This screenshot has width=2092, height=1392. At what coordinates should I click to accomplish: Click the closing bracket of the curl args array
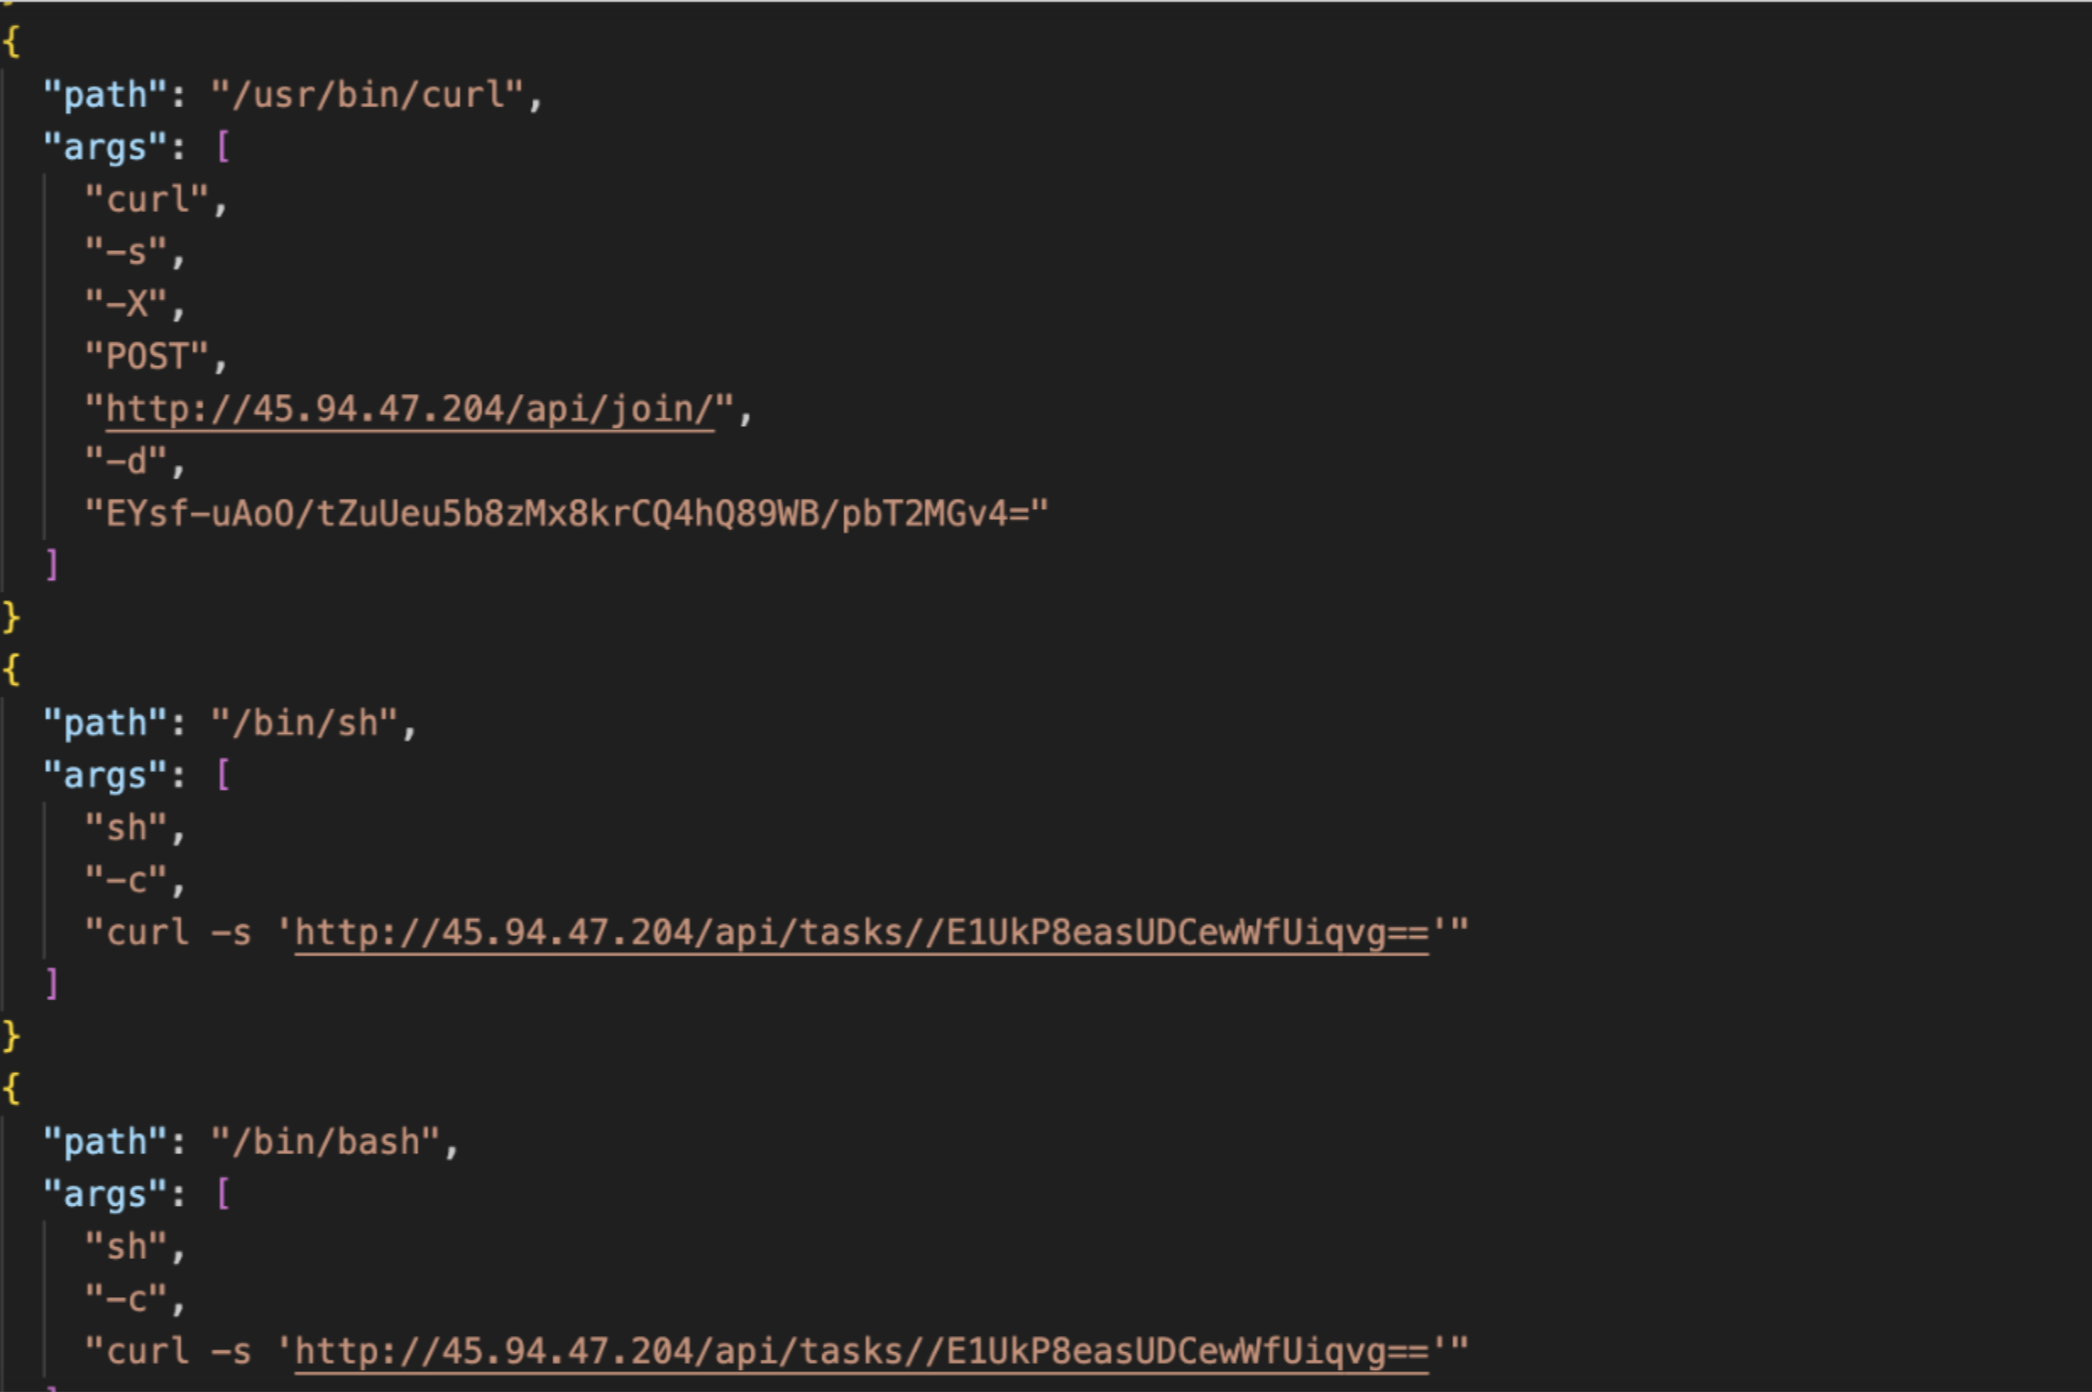click(52, 566)
